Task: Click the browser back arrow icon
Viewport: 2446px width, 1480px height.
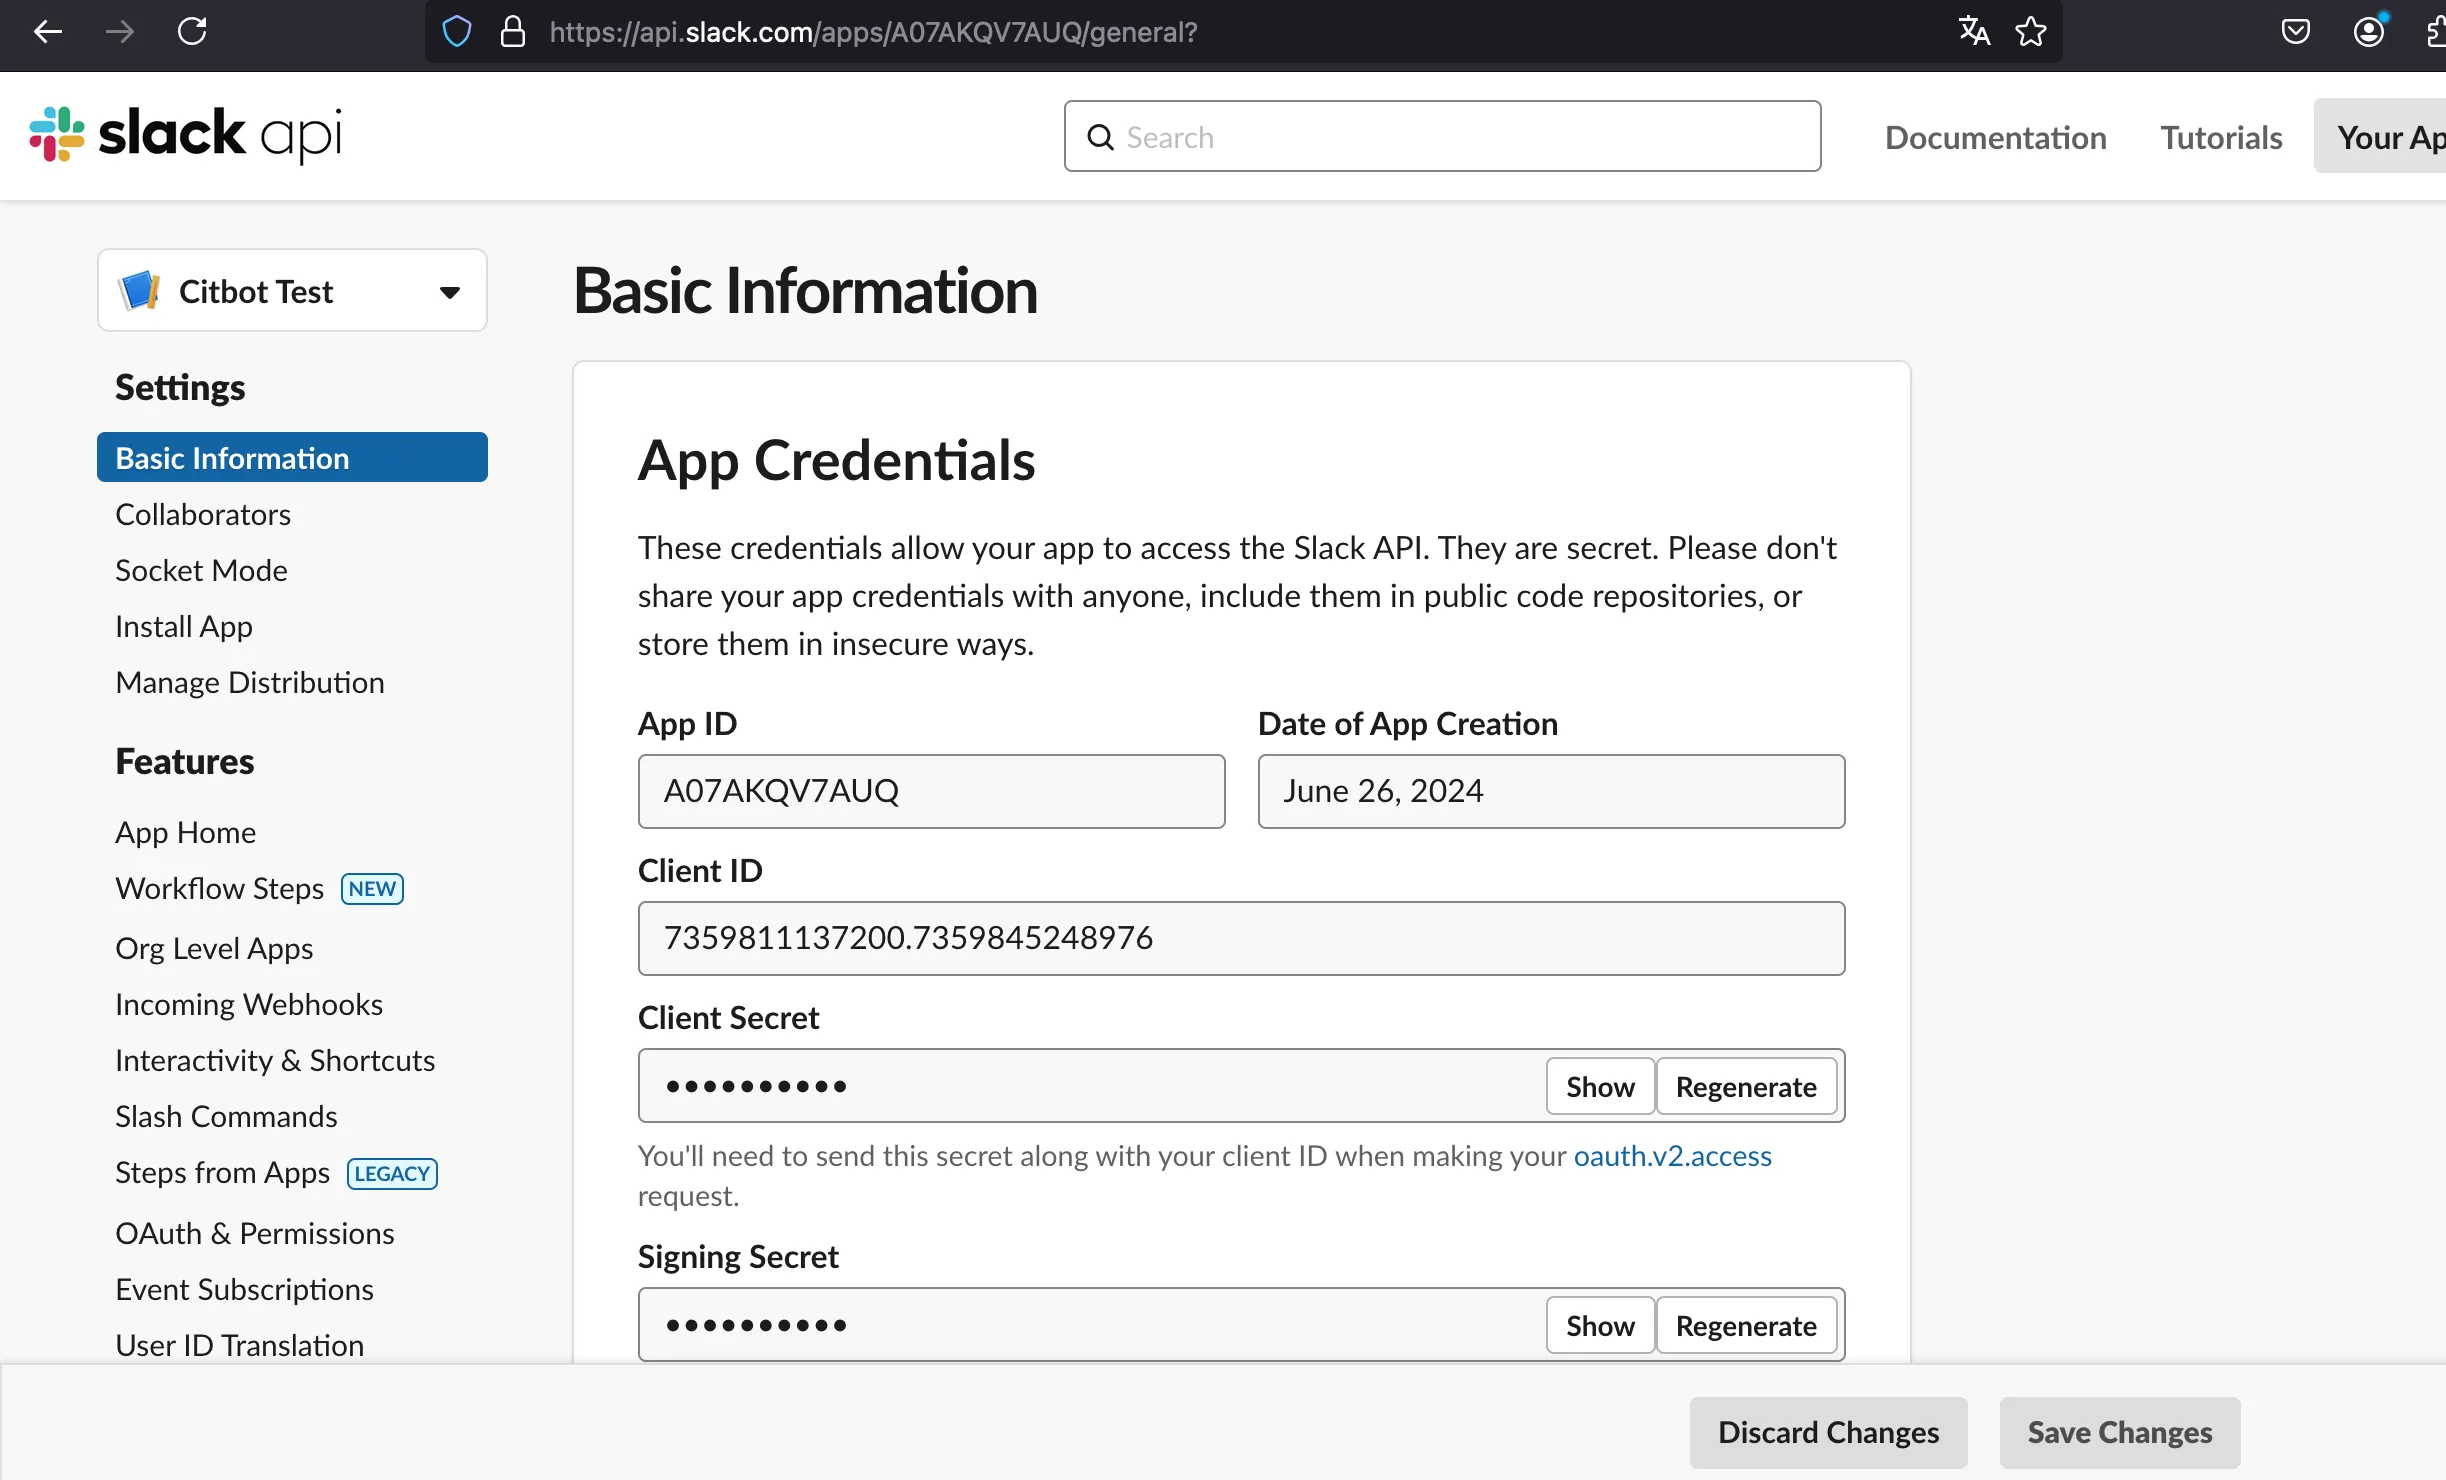Action: coord(48,32)
